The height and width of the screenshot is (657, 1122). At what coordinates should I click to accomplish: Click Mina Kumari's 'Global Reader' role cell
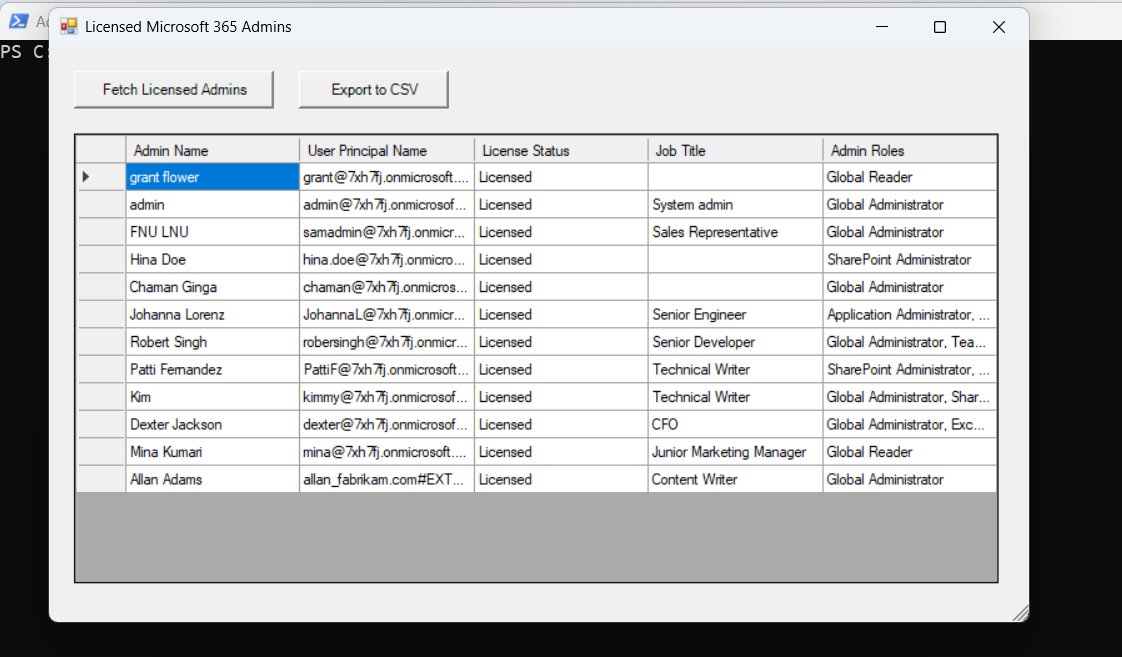click(x=909, y=452)
